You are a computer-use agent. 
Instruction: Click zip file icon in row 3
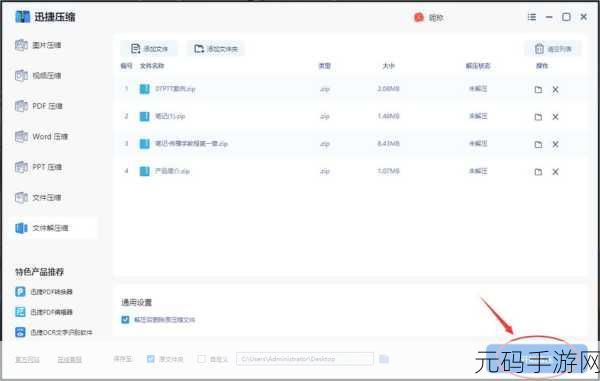pyautogui.click(x=144, y=144)
